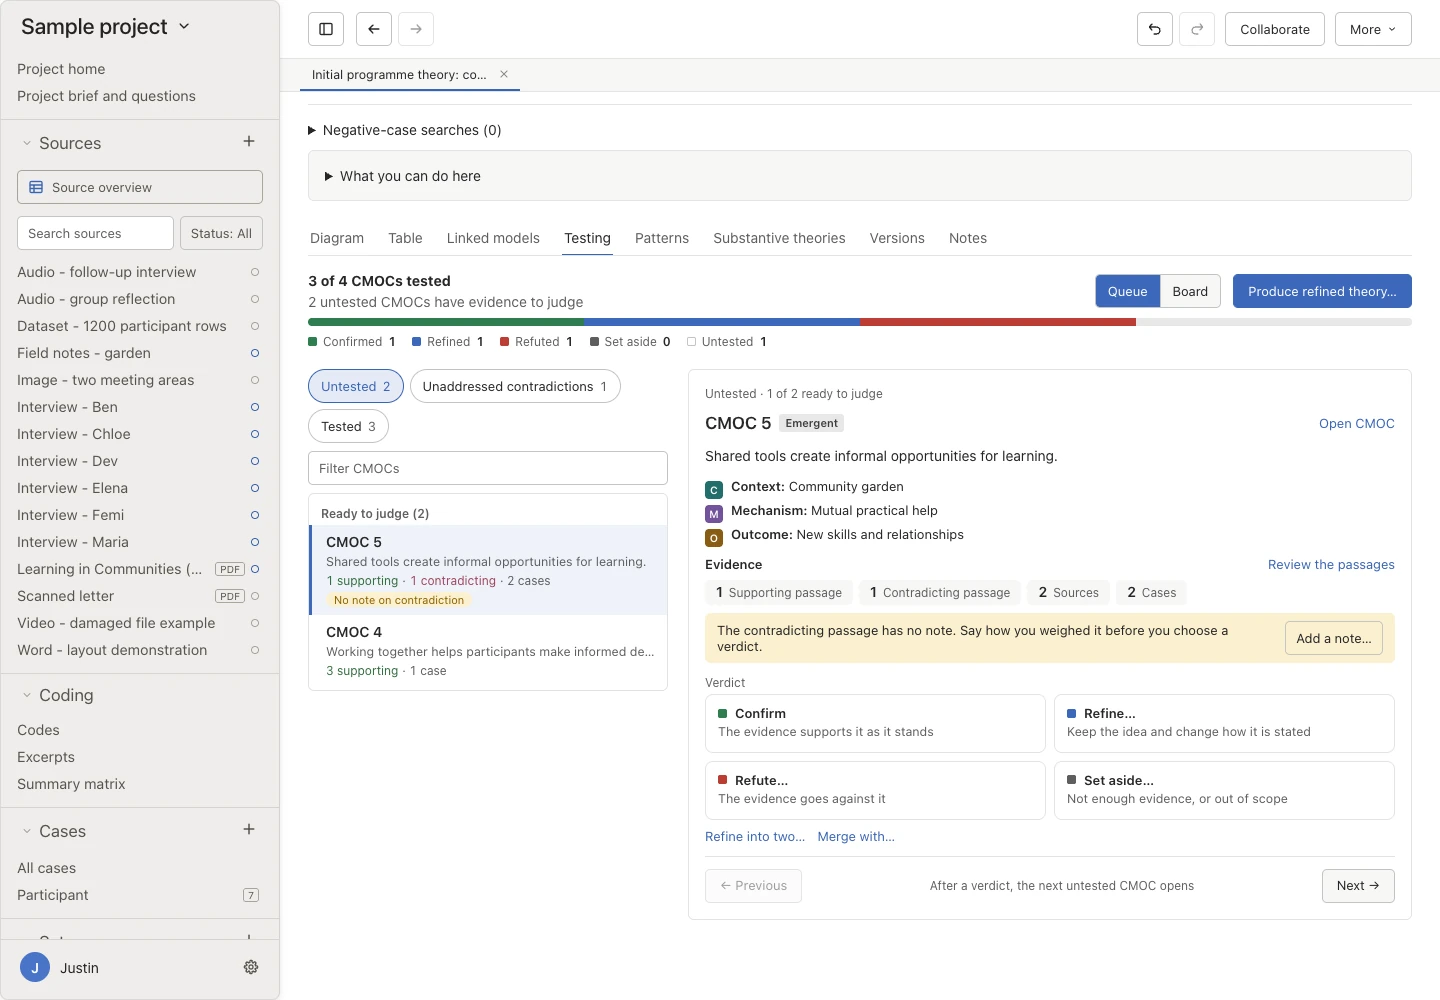The height and width of the screenshot is (1000, 1440).
Task: Expand Negative-case searches section
Action: point(405,130)
